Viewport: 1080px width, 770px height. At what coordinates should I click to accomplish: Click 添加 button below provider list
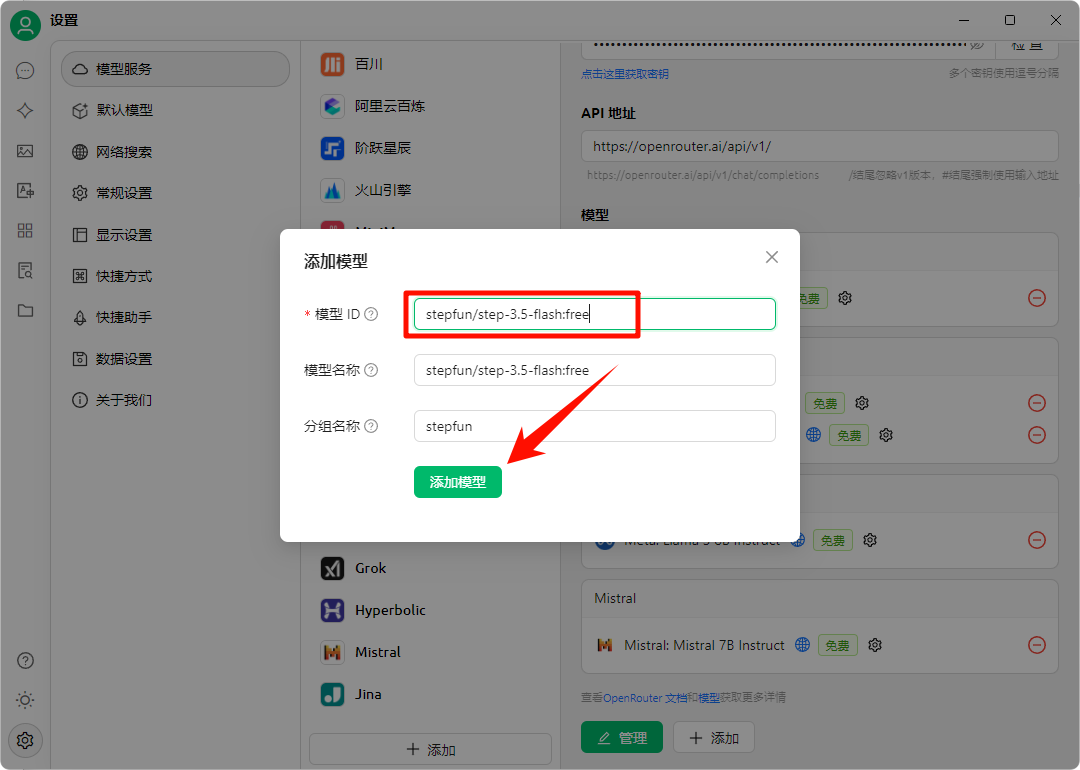(x=430, y=749)
